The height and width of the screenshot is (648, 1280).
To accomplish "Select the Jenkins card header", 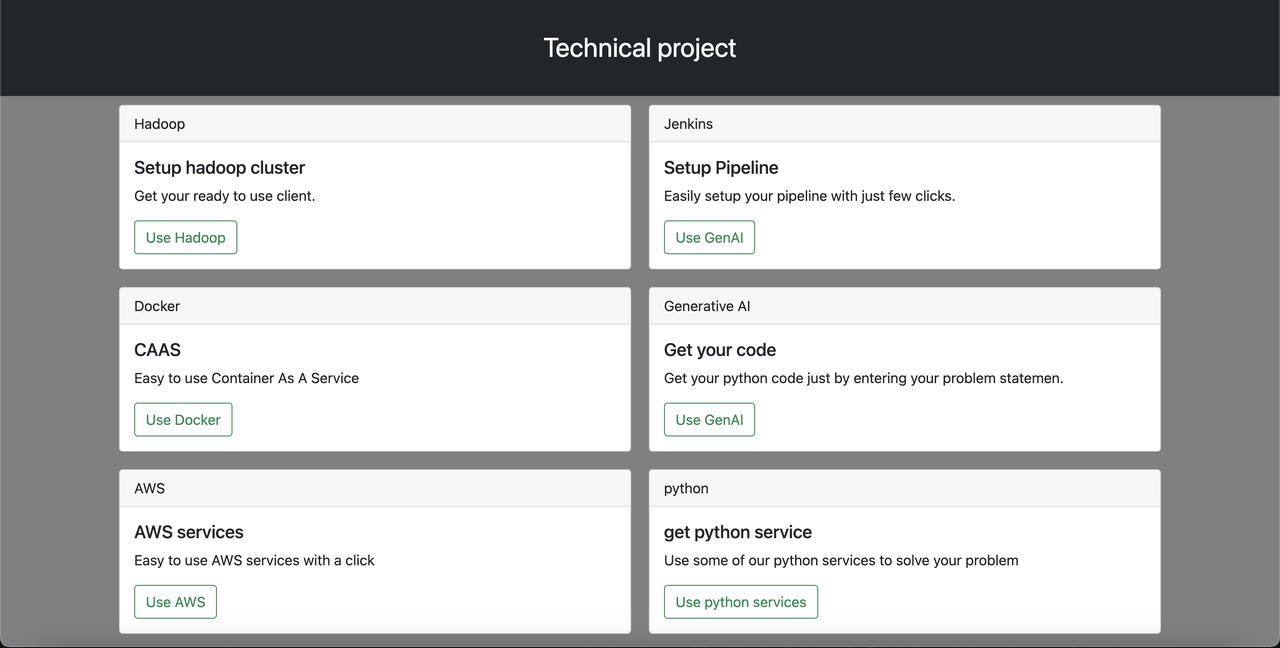I will point(905,124).
